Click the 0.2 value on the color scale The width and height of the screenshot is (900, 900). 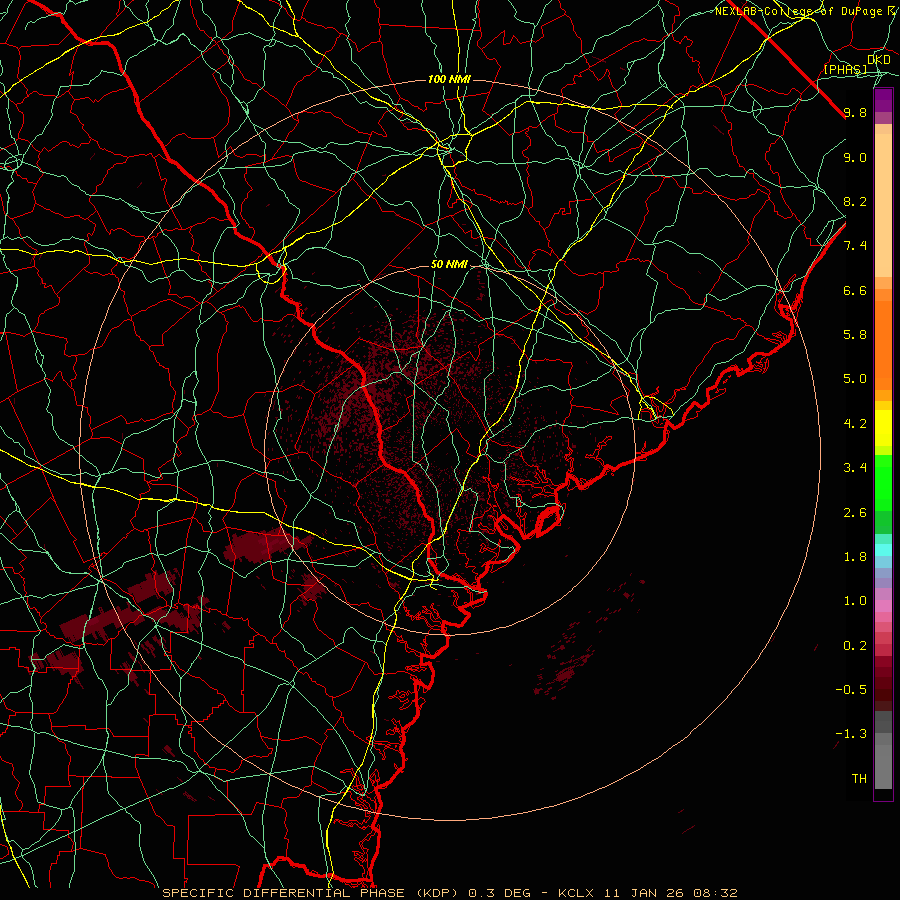855,645
